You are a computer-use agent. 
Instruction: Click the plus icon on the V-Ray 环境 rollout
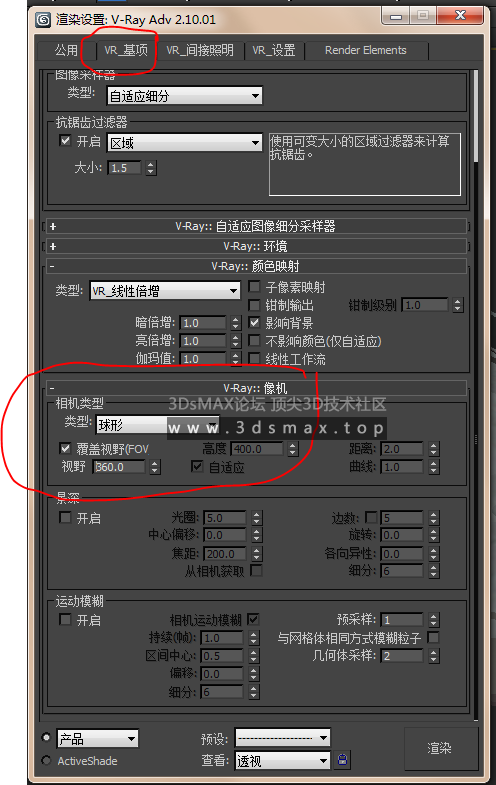coord(53,246)
